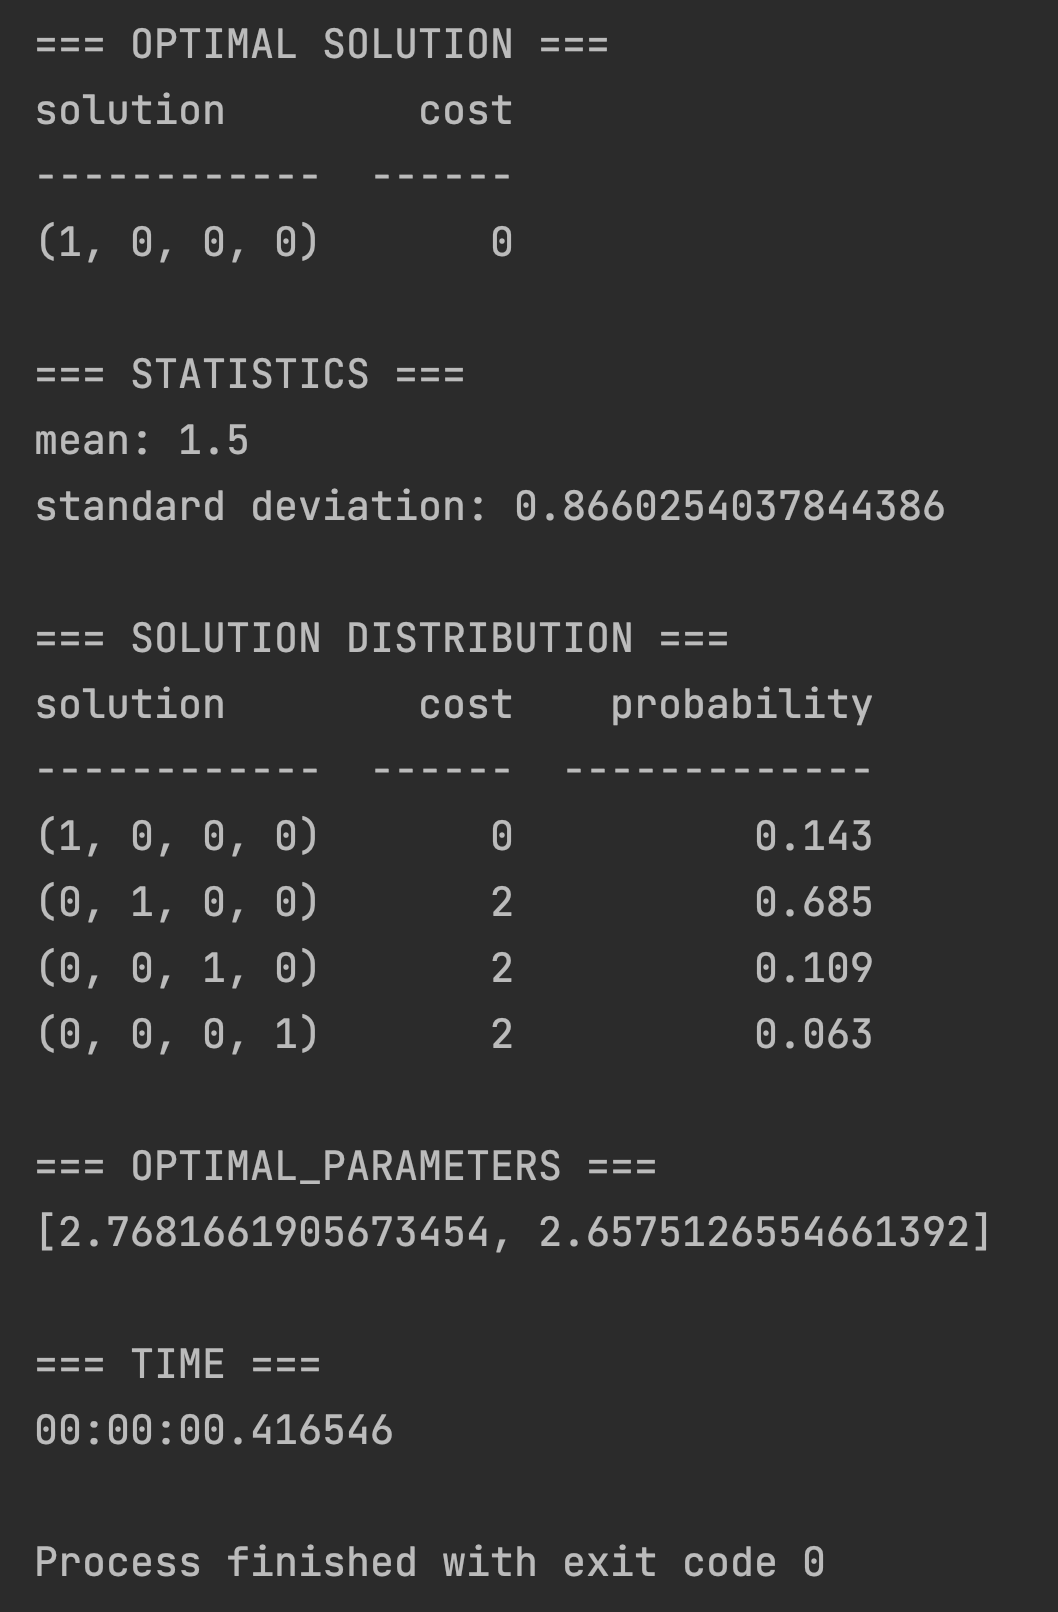Click the mean value 1.5
This screenshot has height=1612, width=1058.
pos(214,441)
